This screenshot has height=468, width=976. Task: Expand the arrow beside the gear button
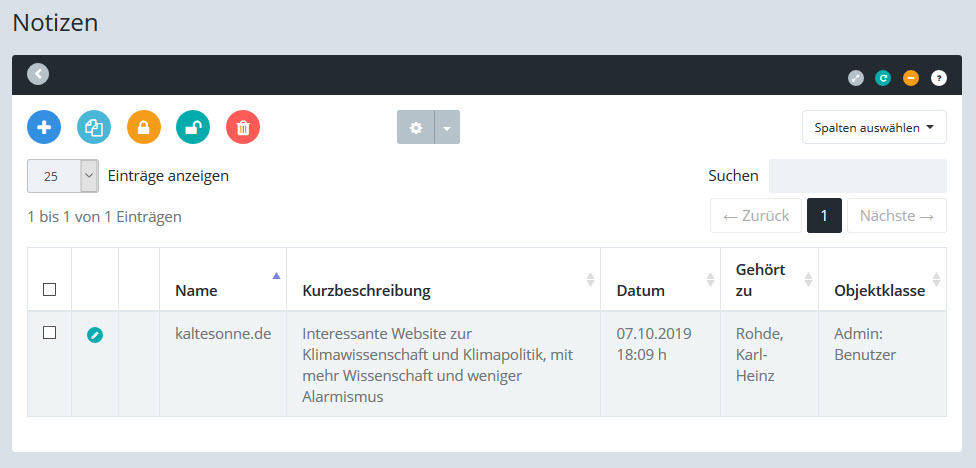[x=447, y=127]
